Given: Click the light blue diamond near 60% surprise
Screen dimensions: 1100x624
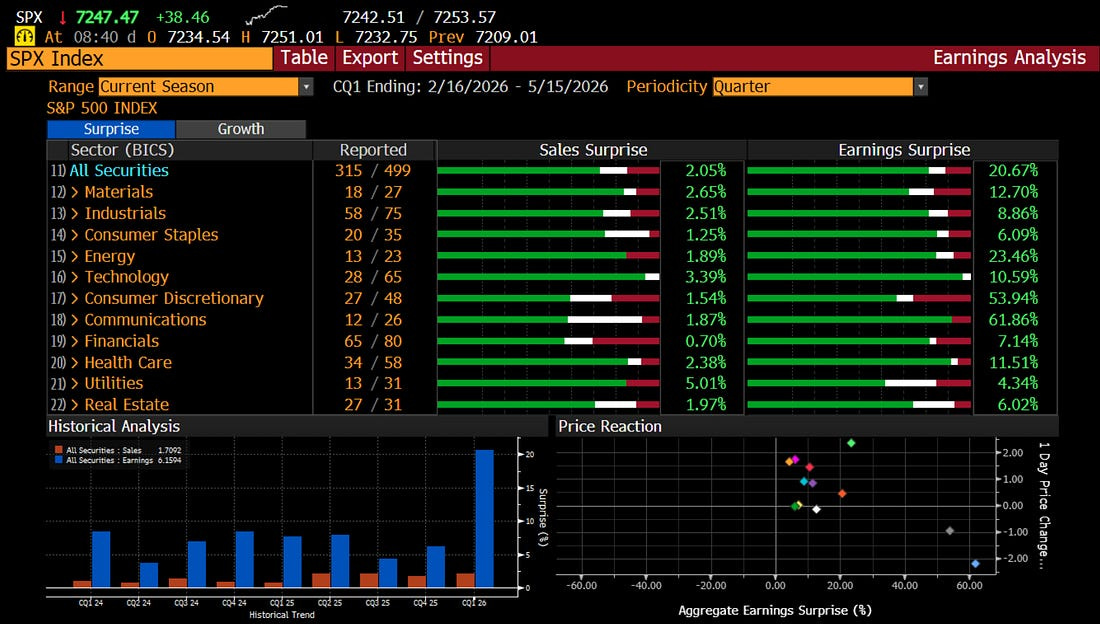Looking at the screenshot, I should point(975,564).
